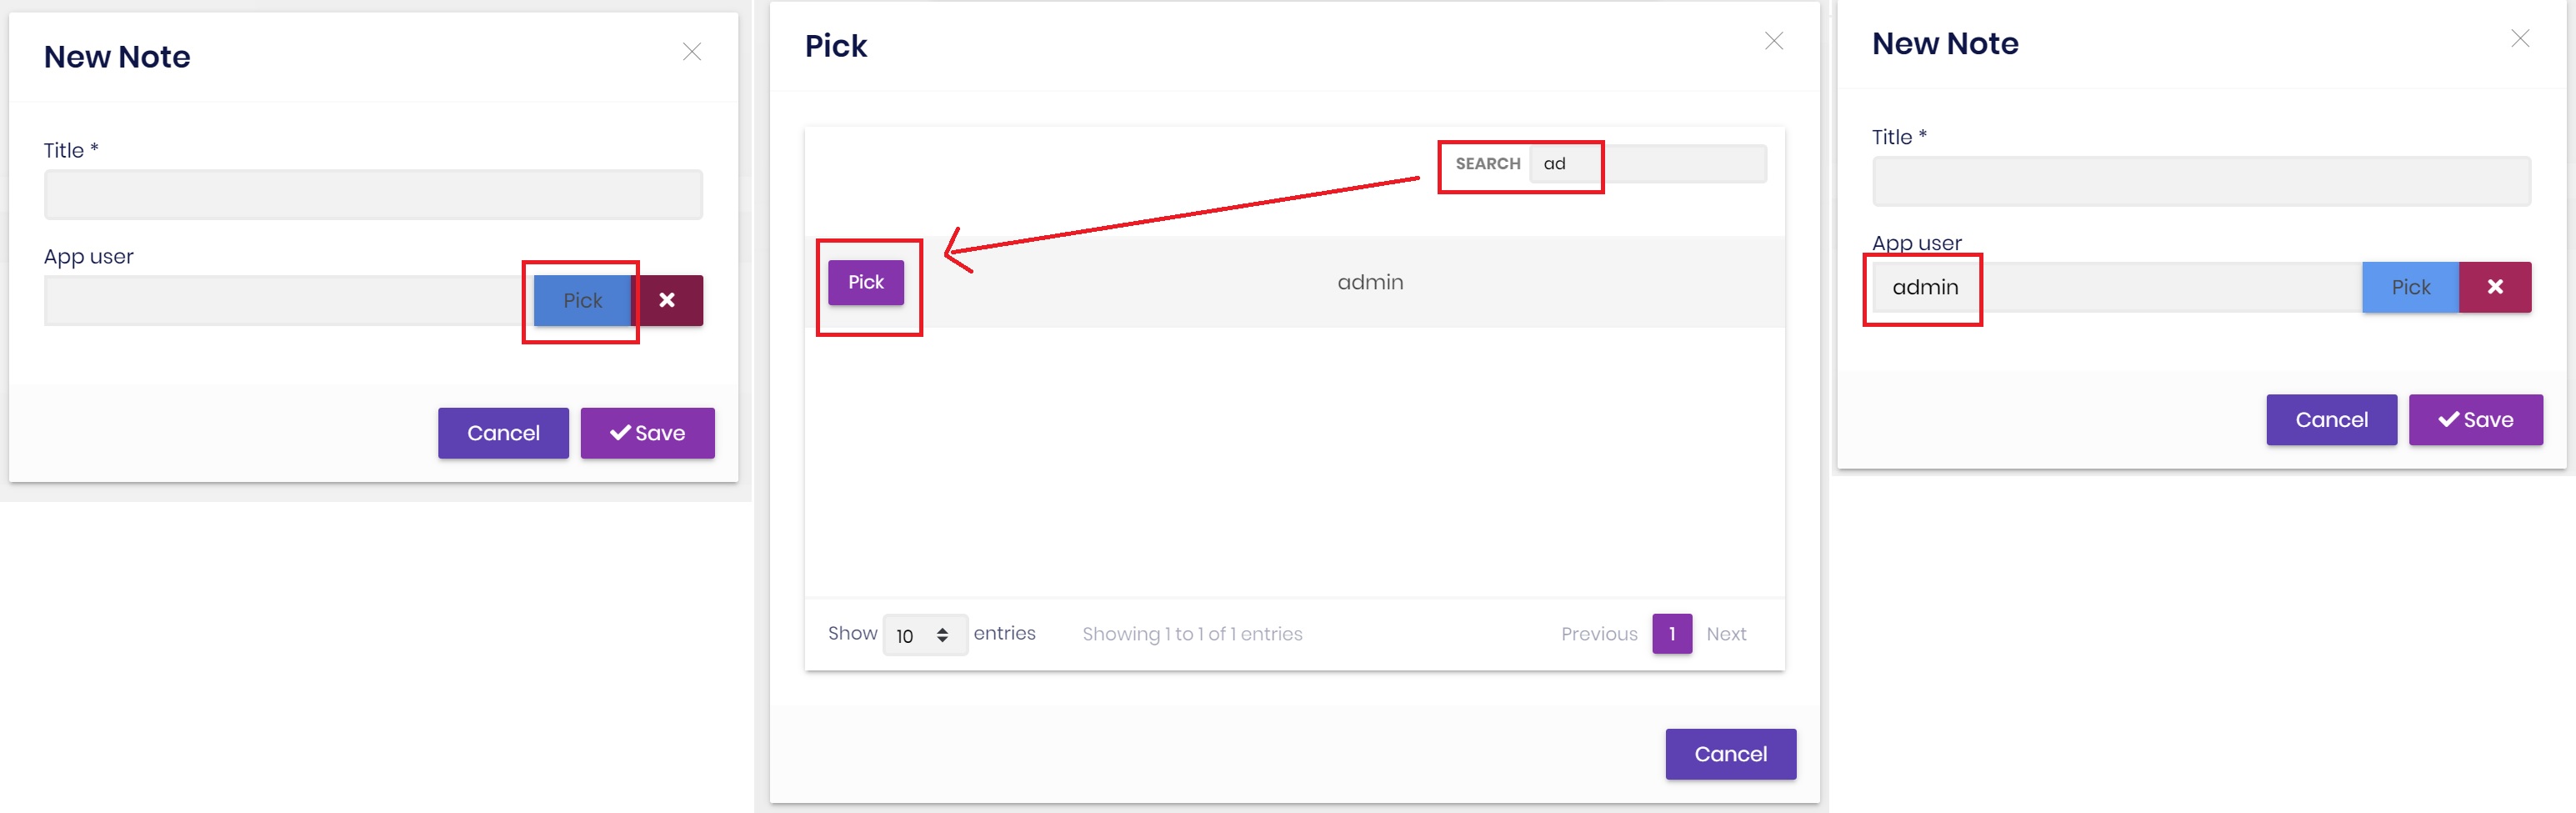Click Title field in New Note with admin user
This screenshot has height=813, width=2576.
pyautogui.click(x=2200, y=182)
